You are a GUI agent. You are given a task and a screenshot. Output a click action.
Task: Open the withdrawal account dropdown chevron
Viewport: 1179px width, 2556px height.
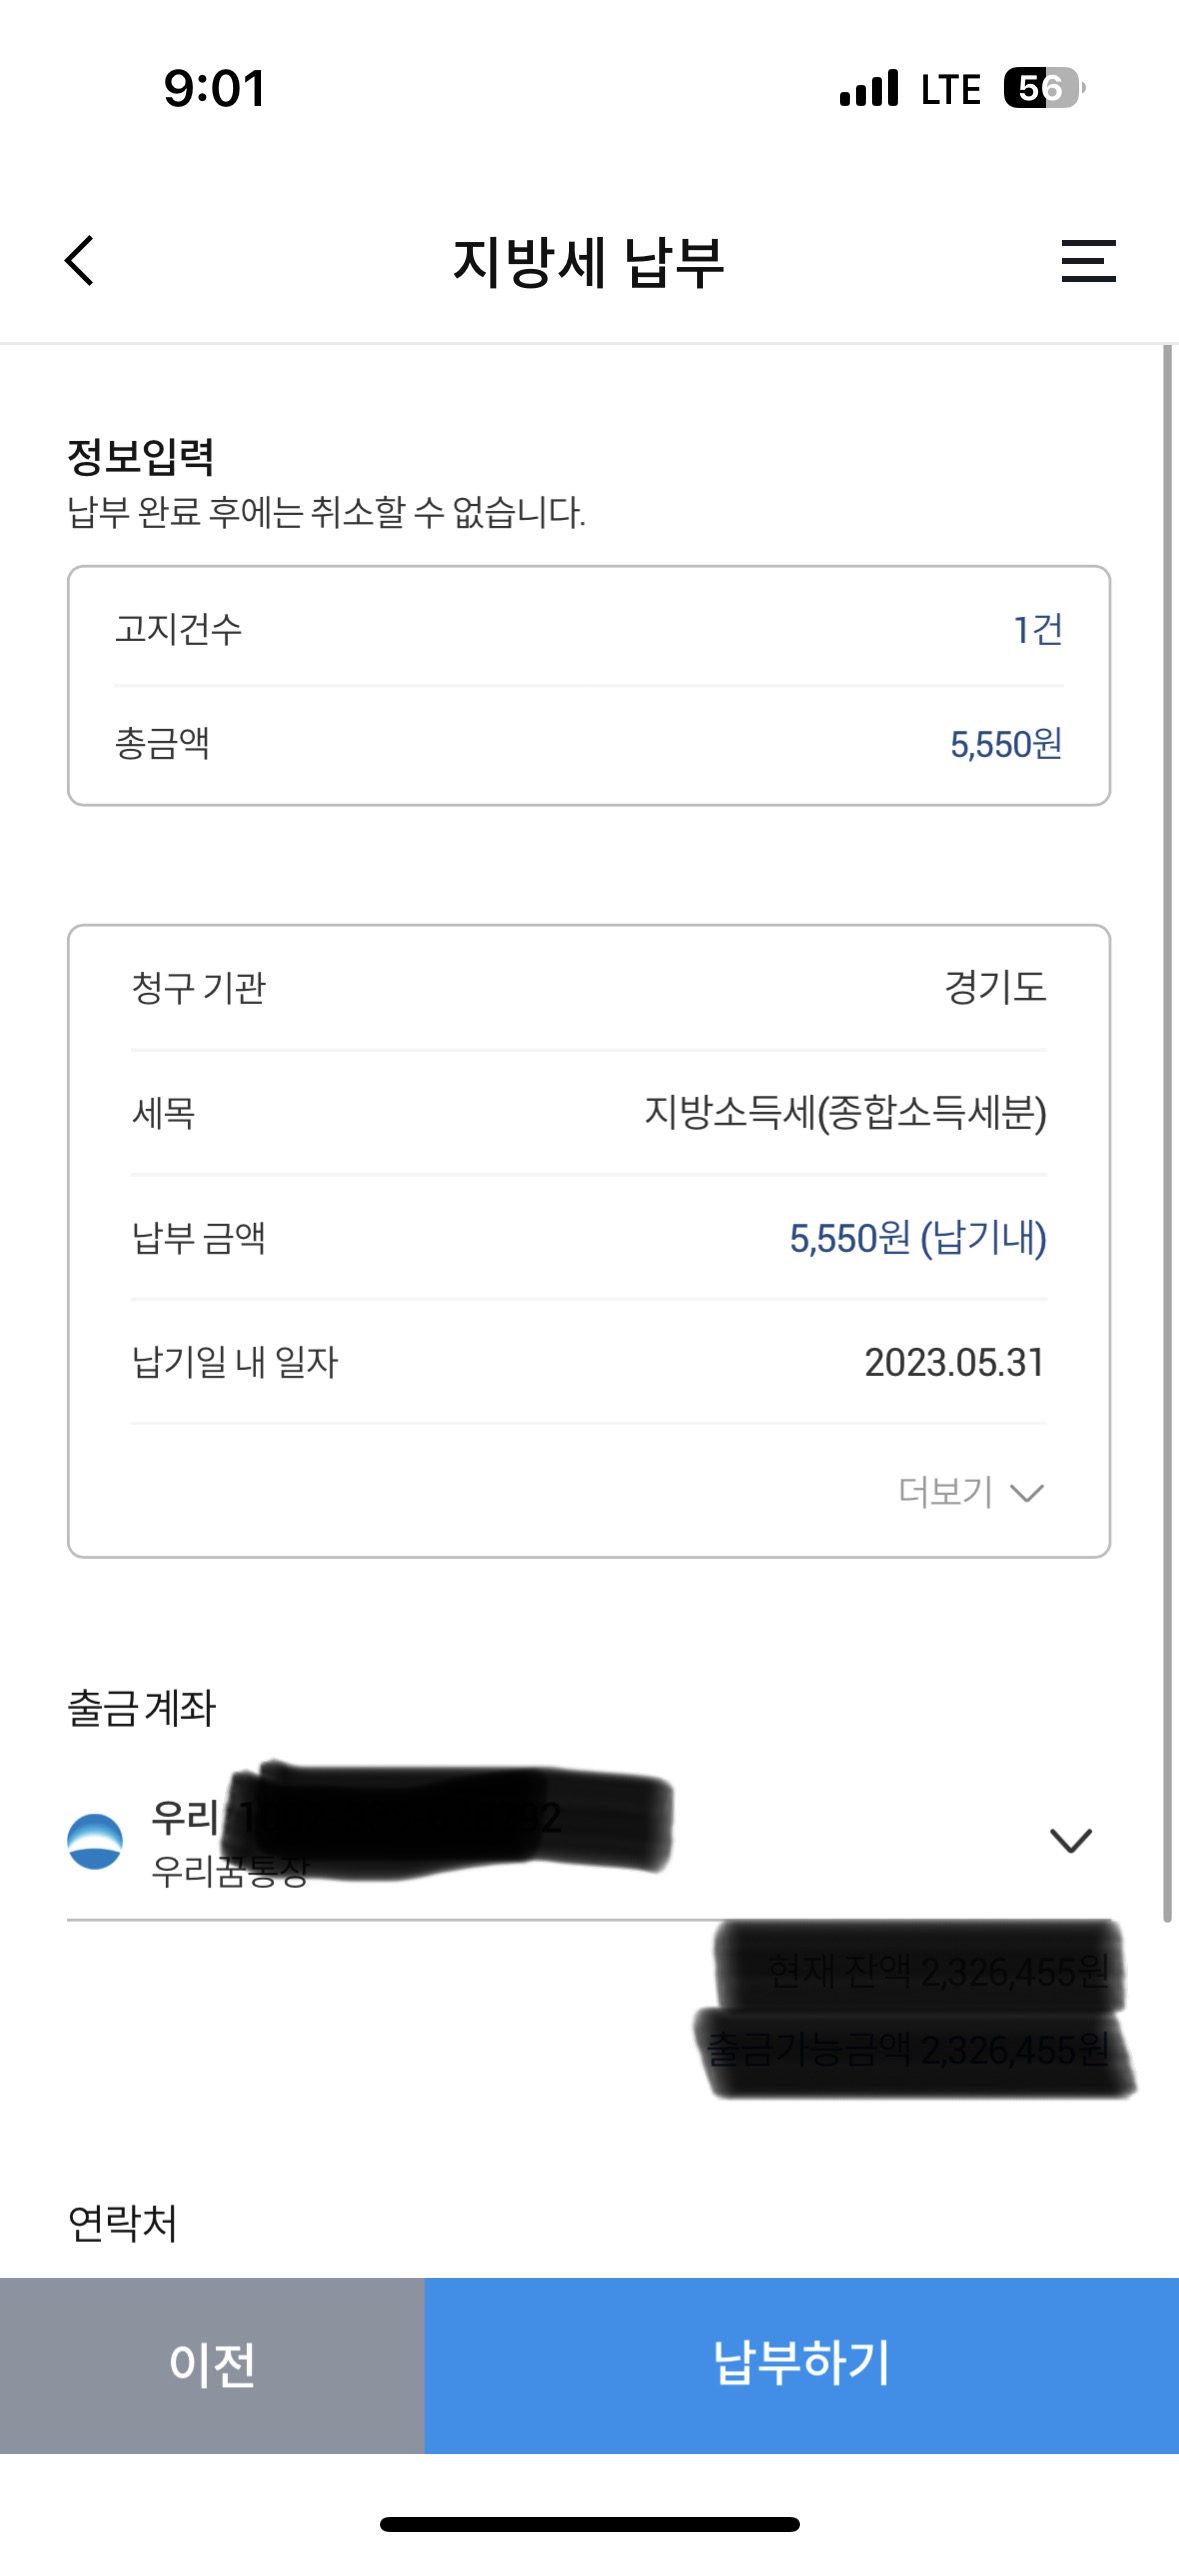[1070, 1841]
